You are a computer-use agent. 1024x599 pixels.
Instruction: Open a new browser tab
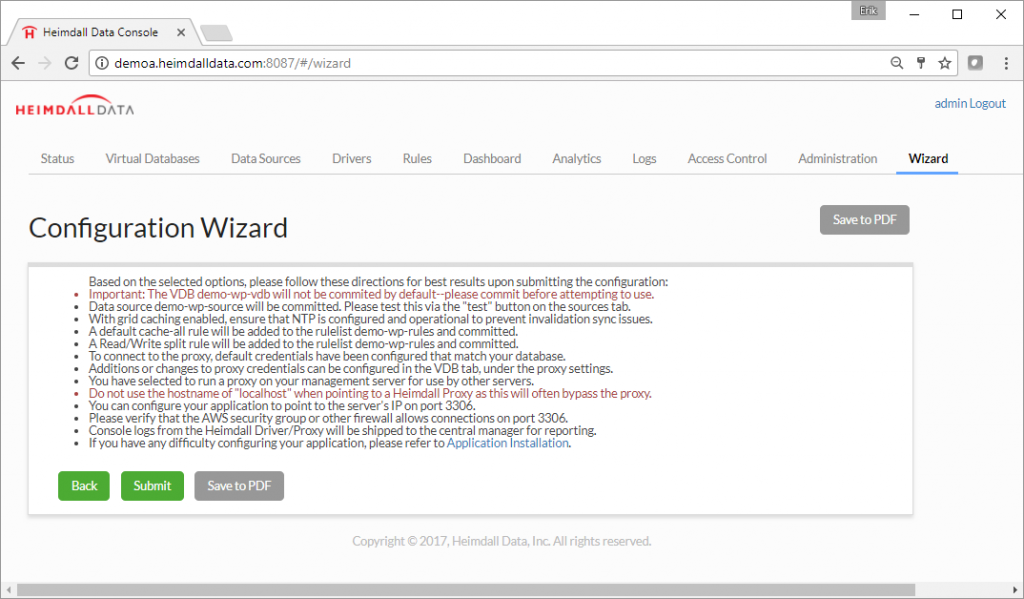pyautogui.click(x=216, y=33)
